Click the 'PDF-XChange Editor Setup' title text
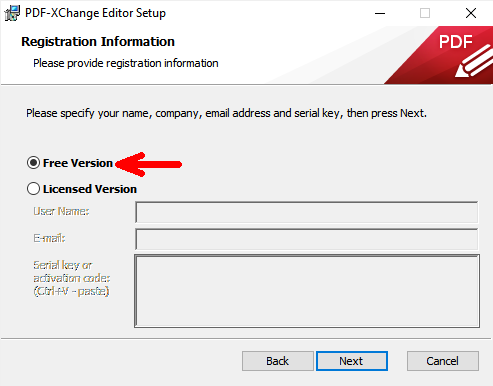Screen dimensions: 493x386 coord(95,13)
